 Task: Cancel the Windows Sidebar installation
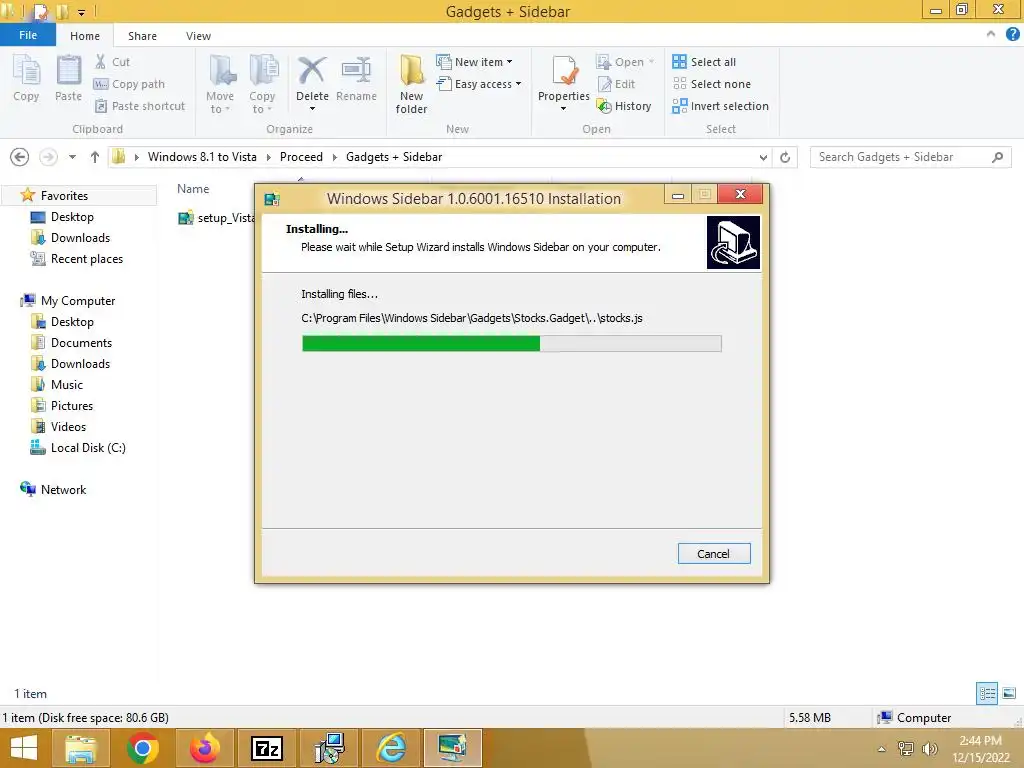714,554
